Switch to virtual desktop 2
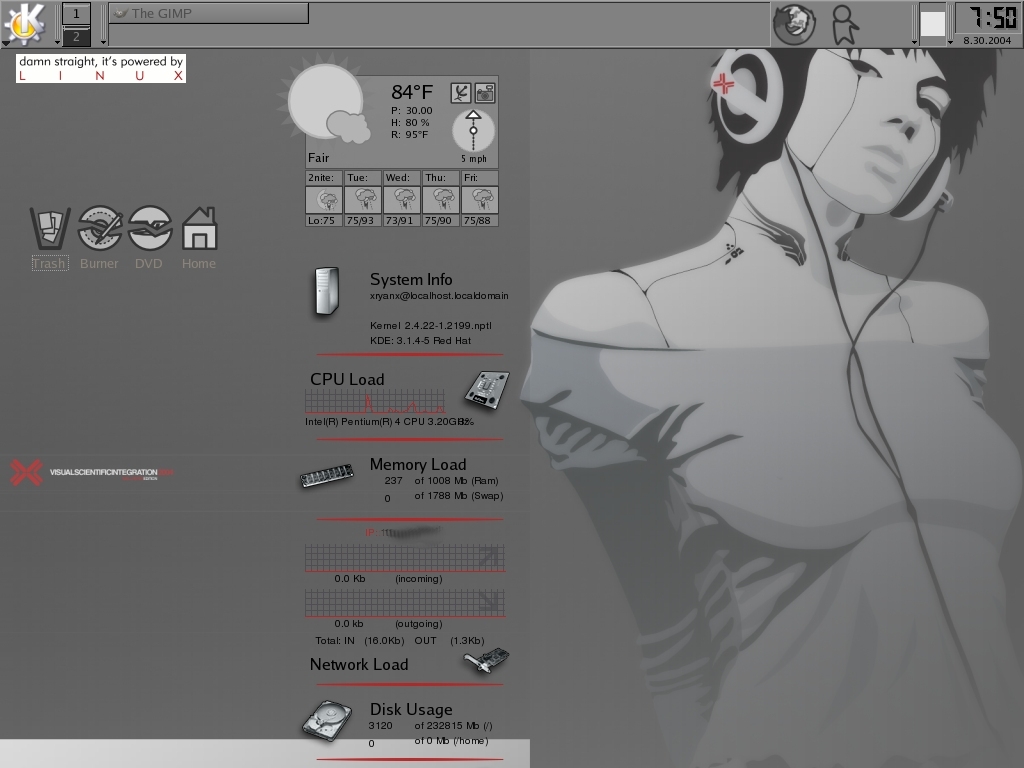The image size is (1024, 768). coord(76,37)
